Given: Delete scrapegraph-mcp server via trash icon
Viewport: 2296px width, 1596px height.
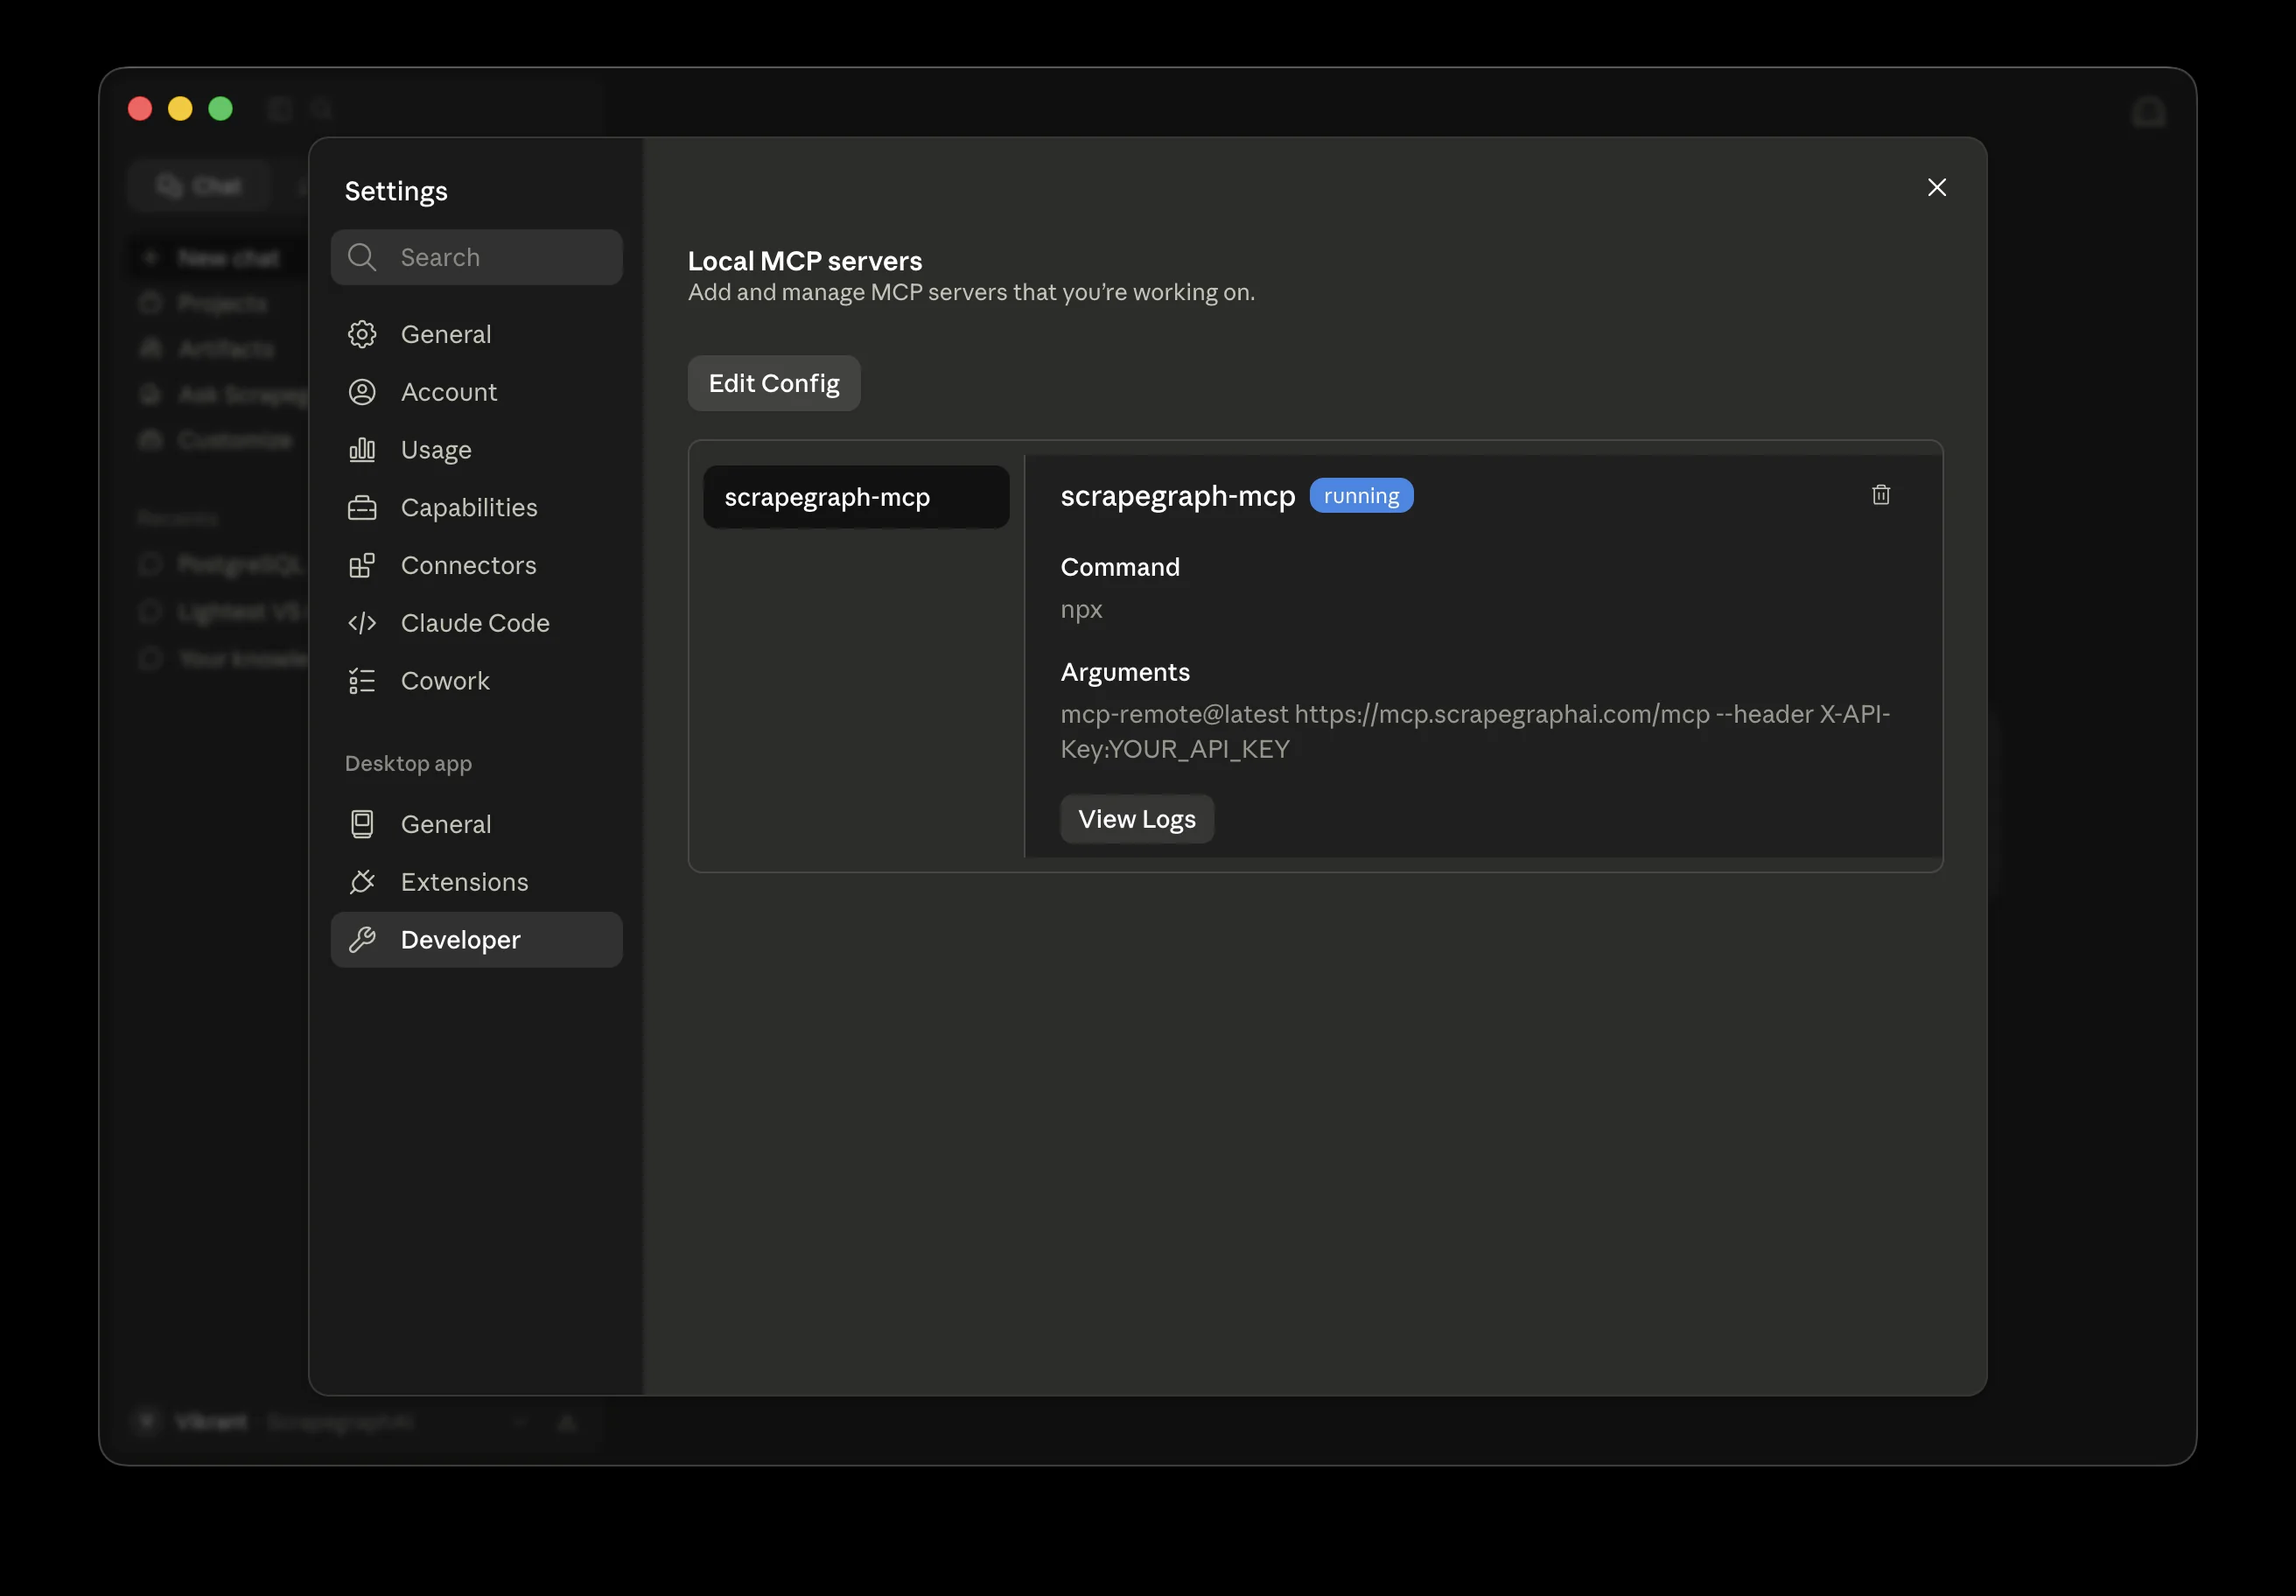Looking at the screenshot, I should click(1881, 495).
